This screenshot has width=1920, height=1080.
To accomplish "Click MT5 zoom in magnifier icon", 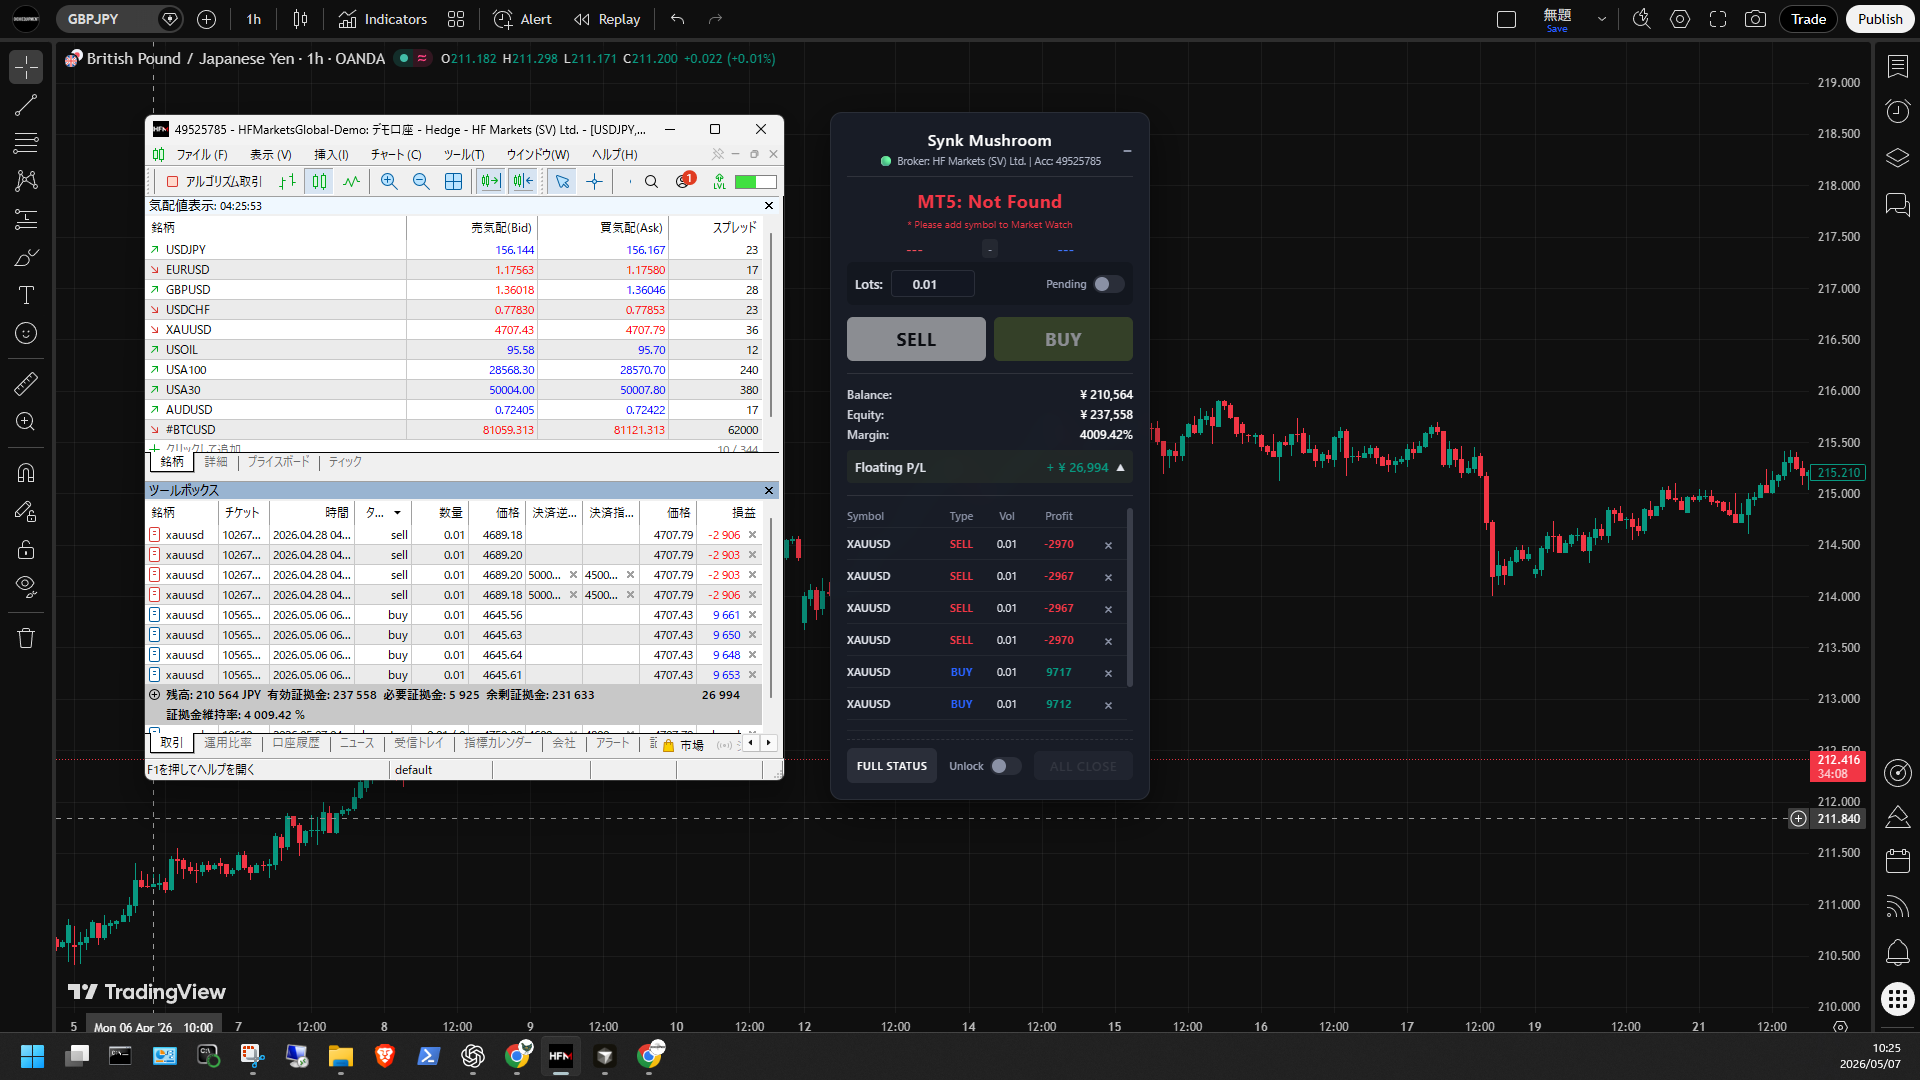I will (389, 181).
